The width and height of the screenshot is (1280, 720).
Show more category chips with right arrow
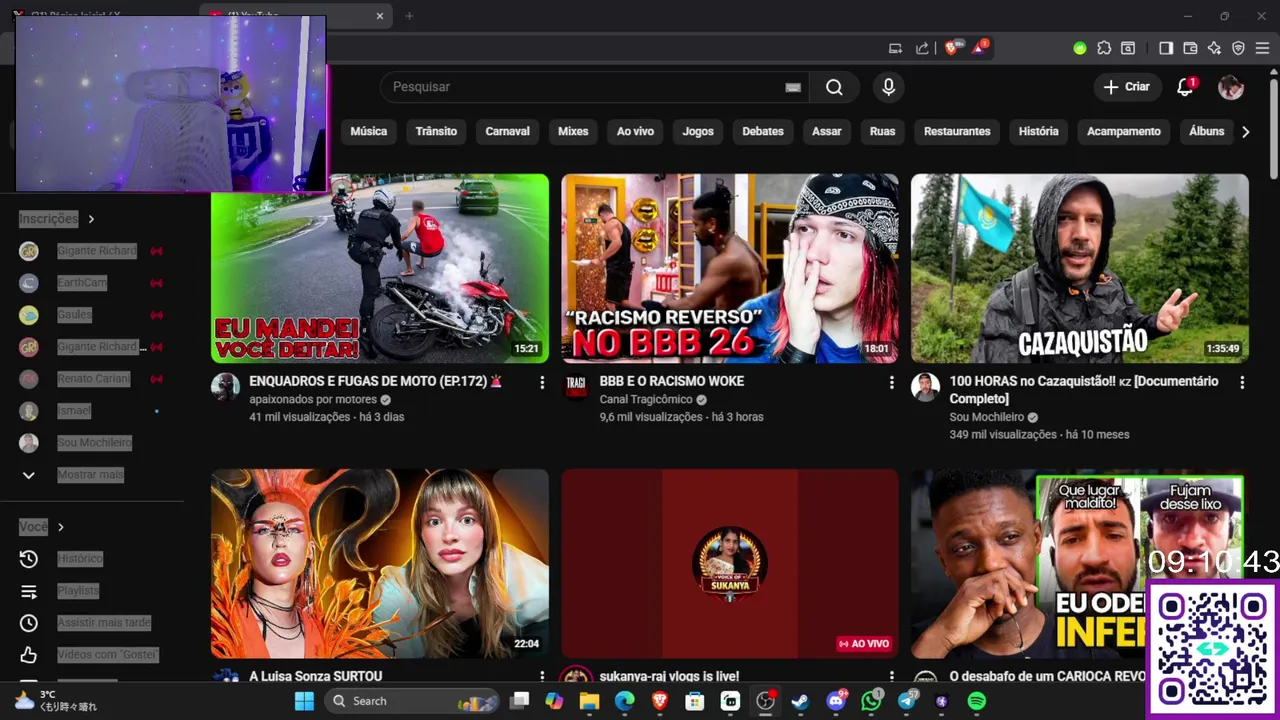click(x=1245, y=131)
